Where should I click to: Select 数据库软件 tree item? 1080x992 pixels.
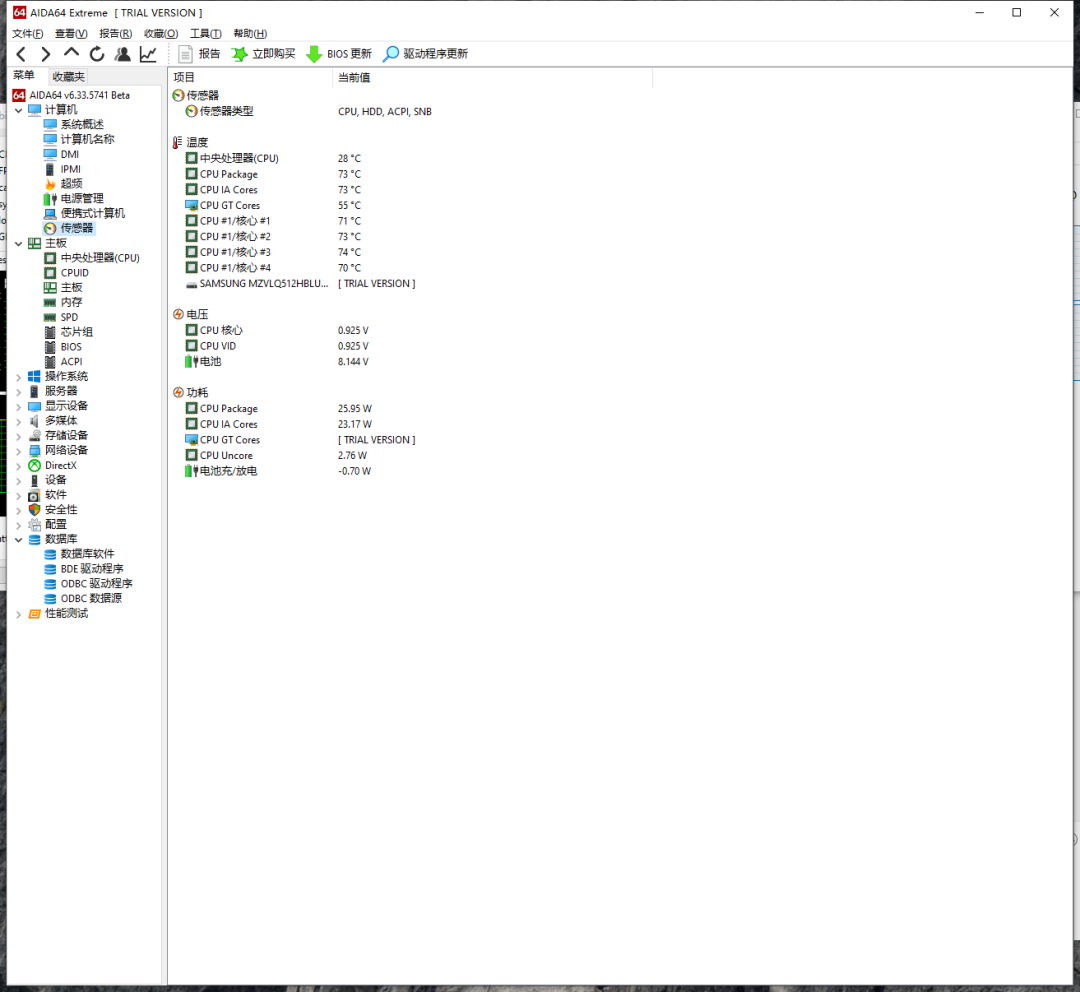click(87, 555)
